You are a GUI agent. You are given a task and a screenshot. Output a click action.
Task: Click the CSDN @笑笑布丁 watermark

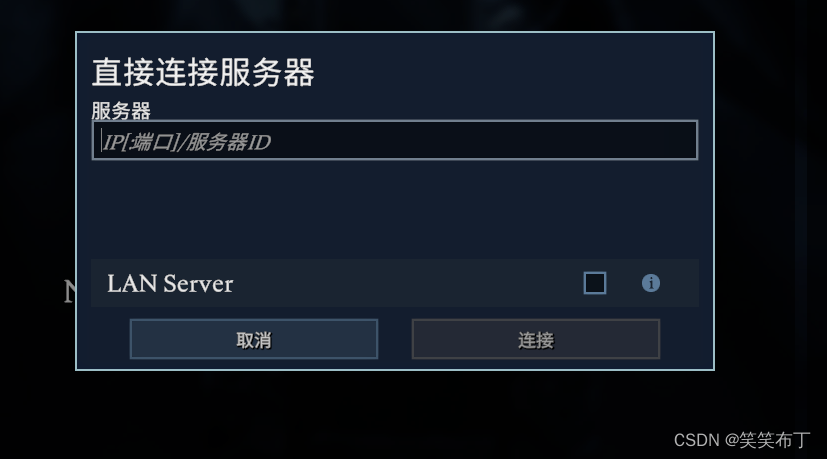coord(742,439)
